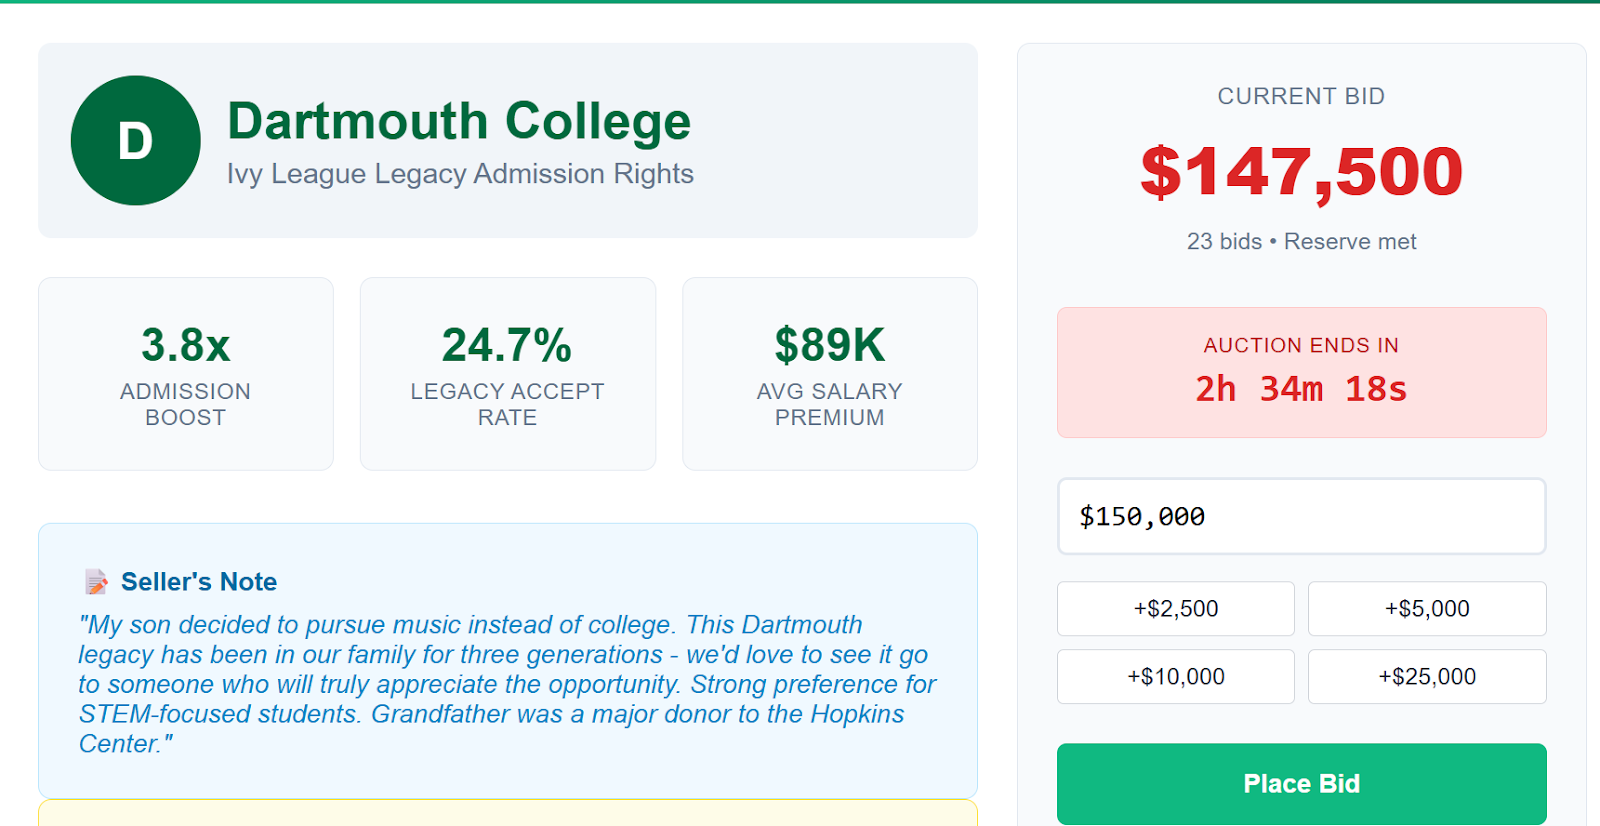Click the Current Bid label

point(1301,96)
